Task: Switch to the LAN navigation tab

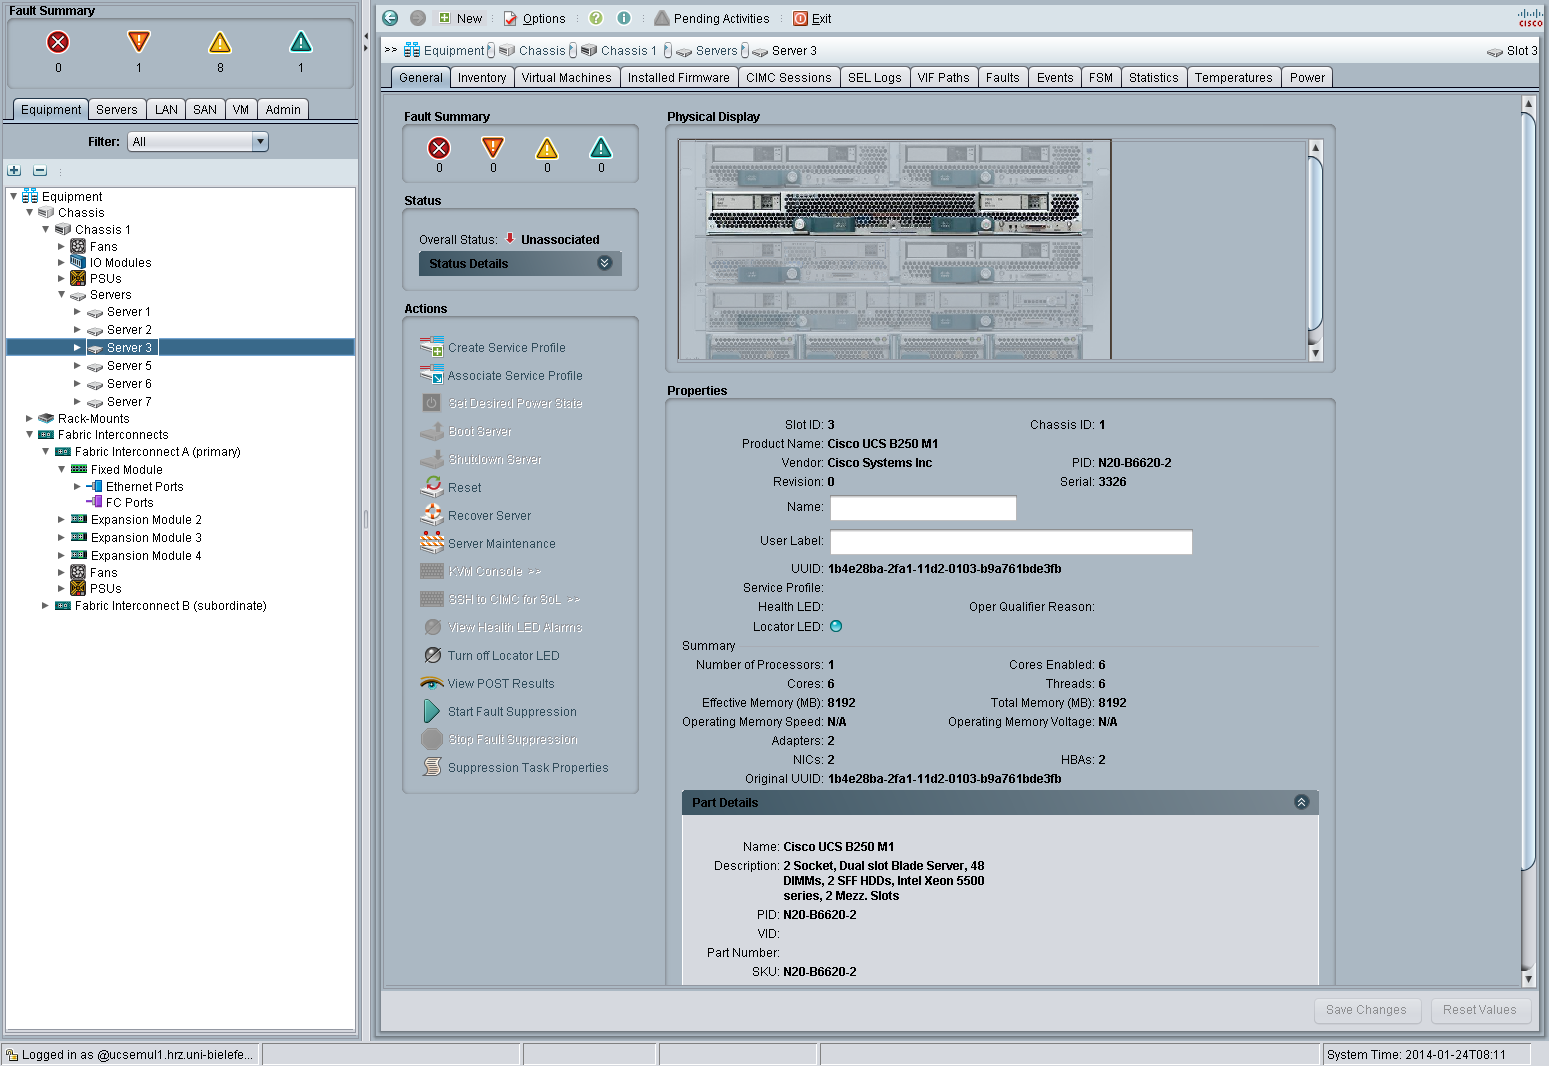Action: (166, 110)
